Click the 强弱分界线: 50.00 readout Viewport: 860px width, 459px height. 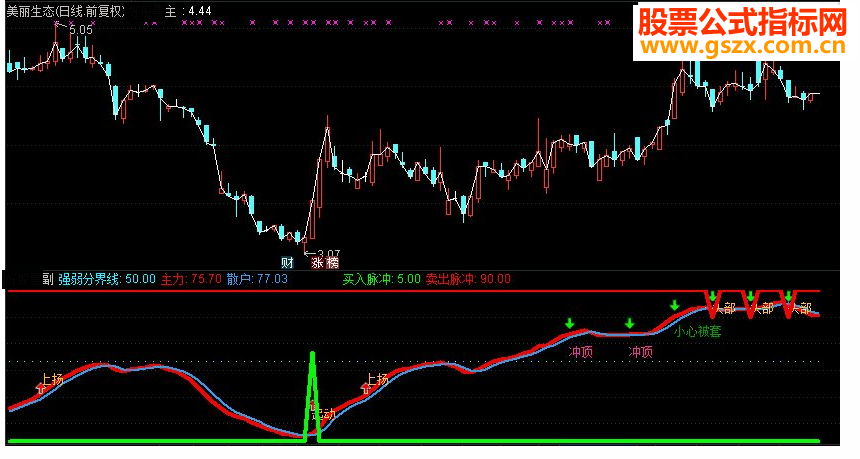tap(107, 279)
